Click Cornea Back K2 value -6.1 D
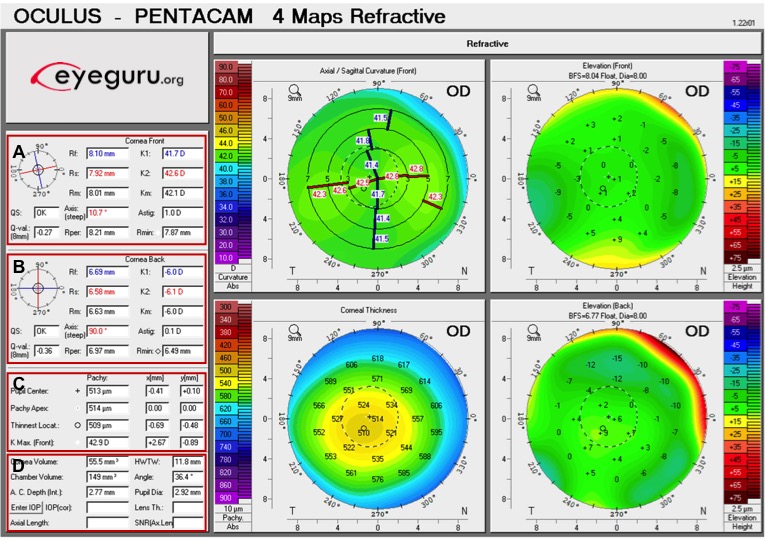The image size is (765, 541). (x=182, y=292)
